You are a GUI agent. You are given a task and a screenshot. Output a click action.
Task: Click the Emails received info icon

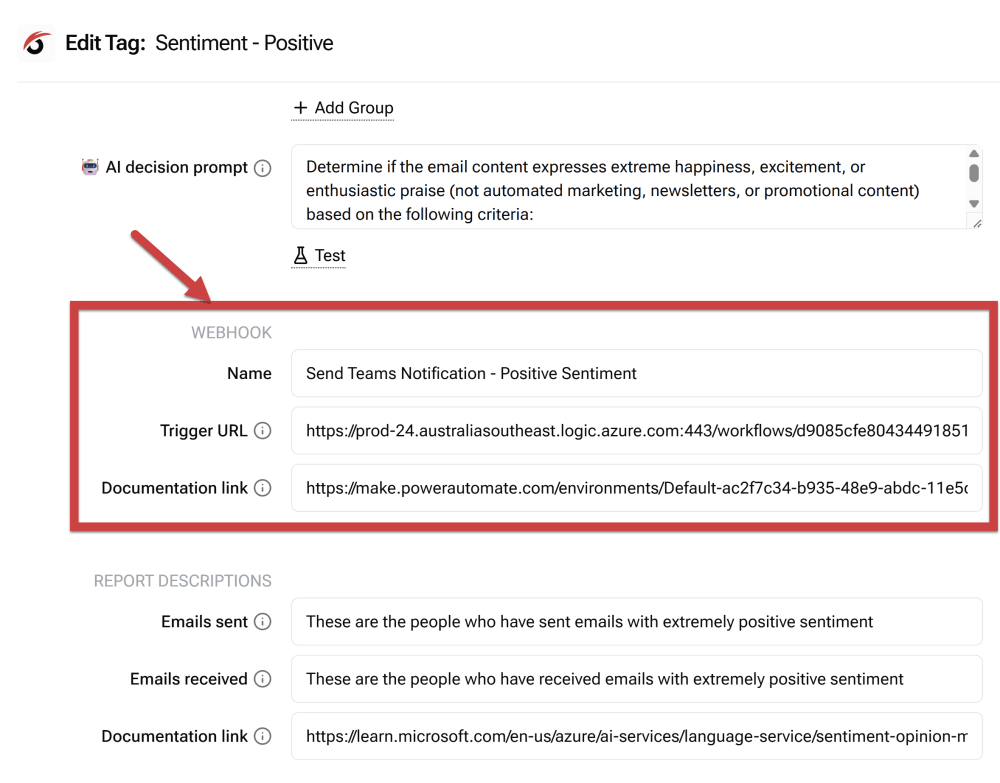(263, 679)
